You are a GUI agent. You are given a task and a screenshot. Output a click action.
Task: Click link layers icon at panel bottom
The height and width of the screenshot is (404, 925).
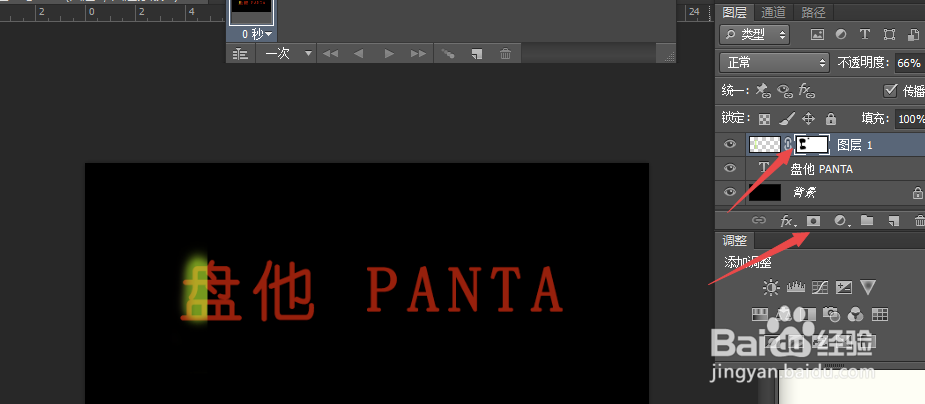pos(759,221)
